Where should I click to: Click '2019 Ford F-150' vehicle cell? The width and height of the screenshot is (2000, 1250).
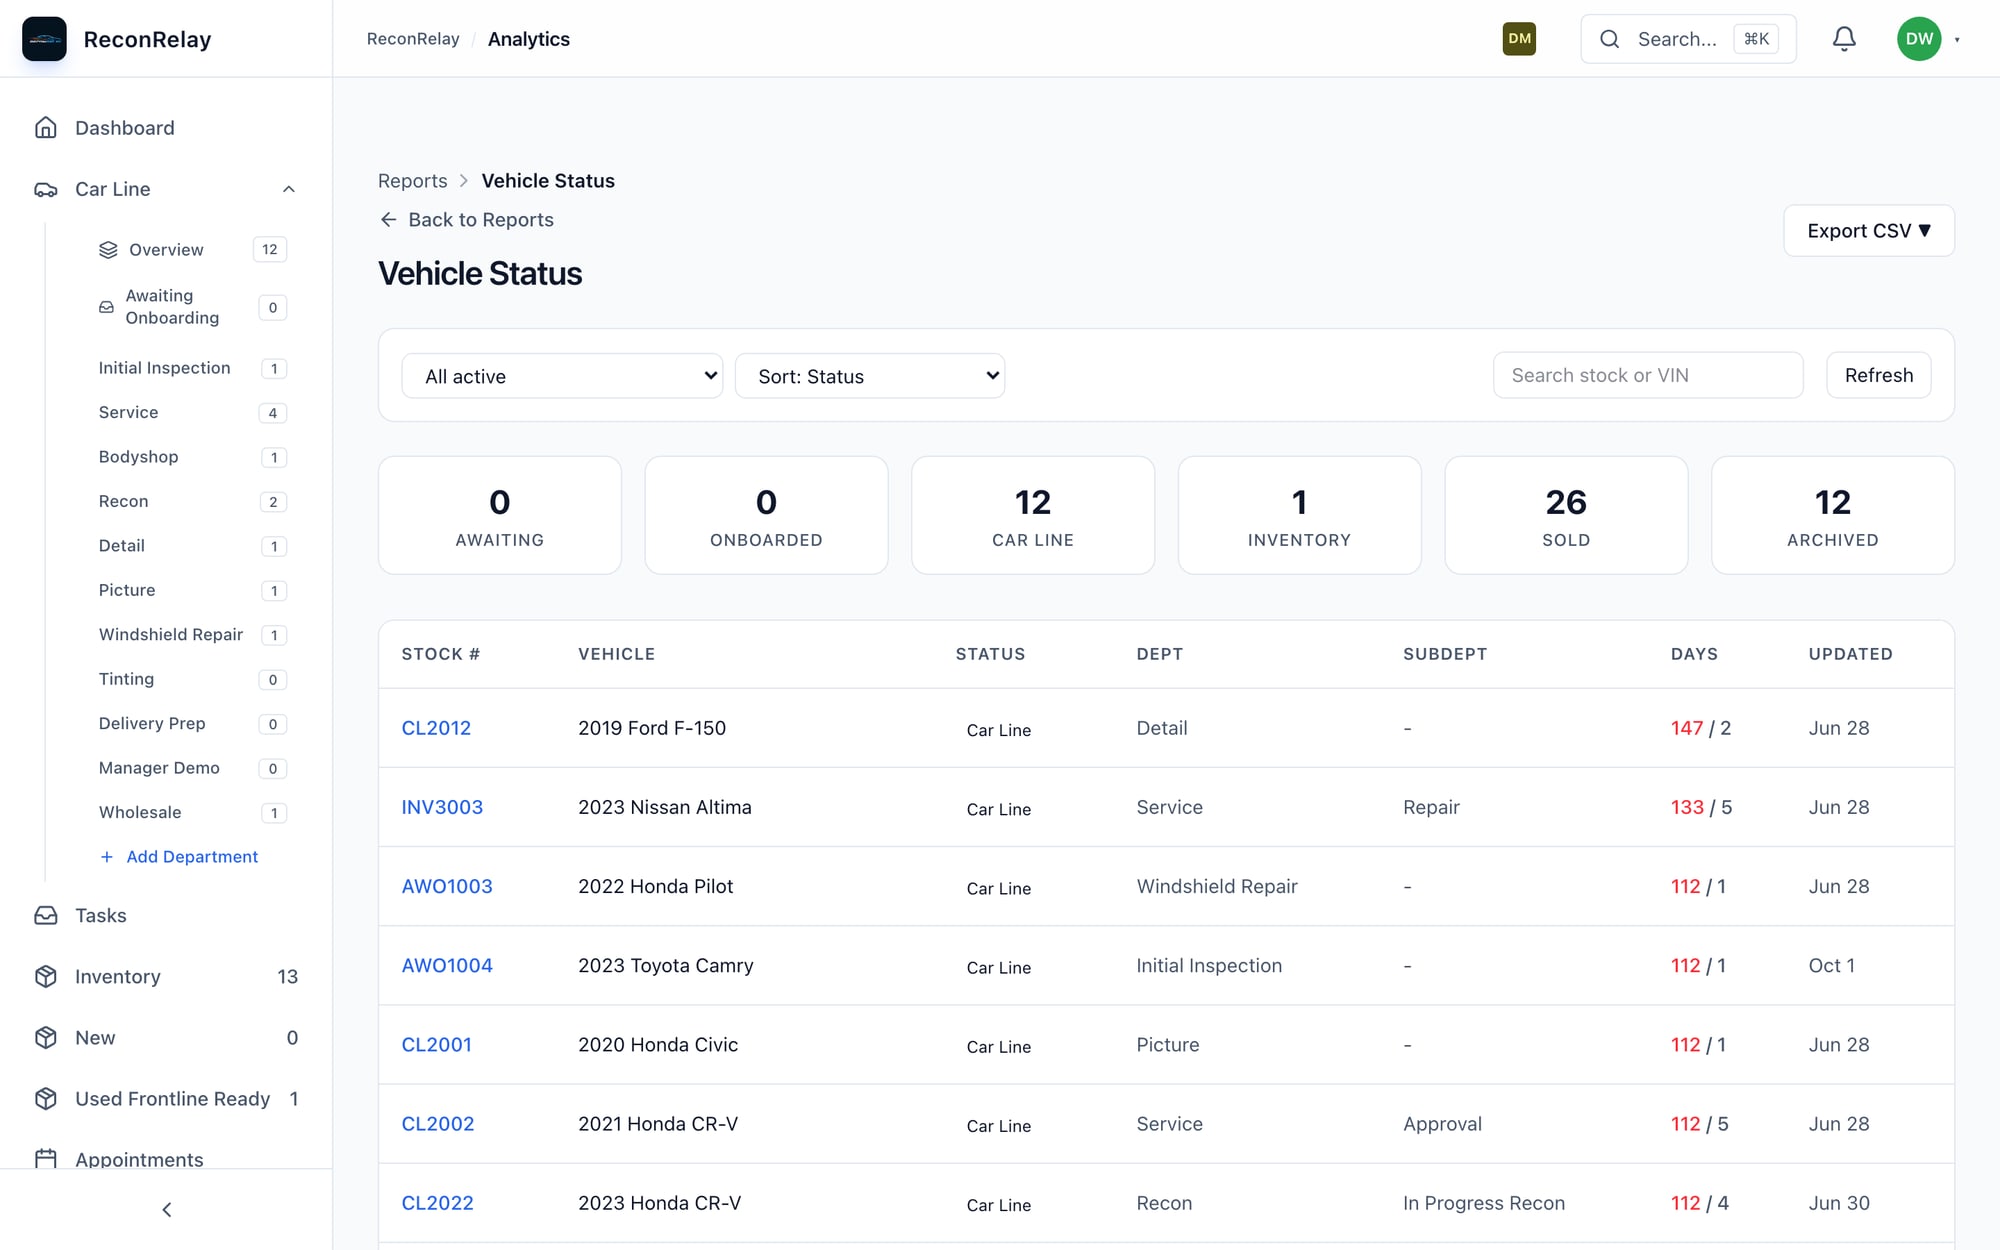pos(652,728)
